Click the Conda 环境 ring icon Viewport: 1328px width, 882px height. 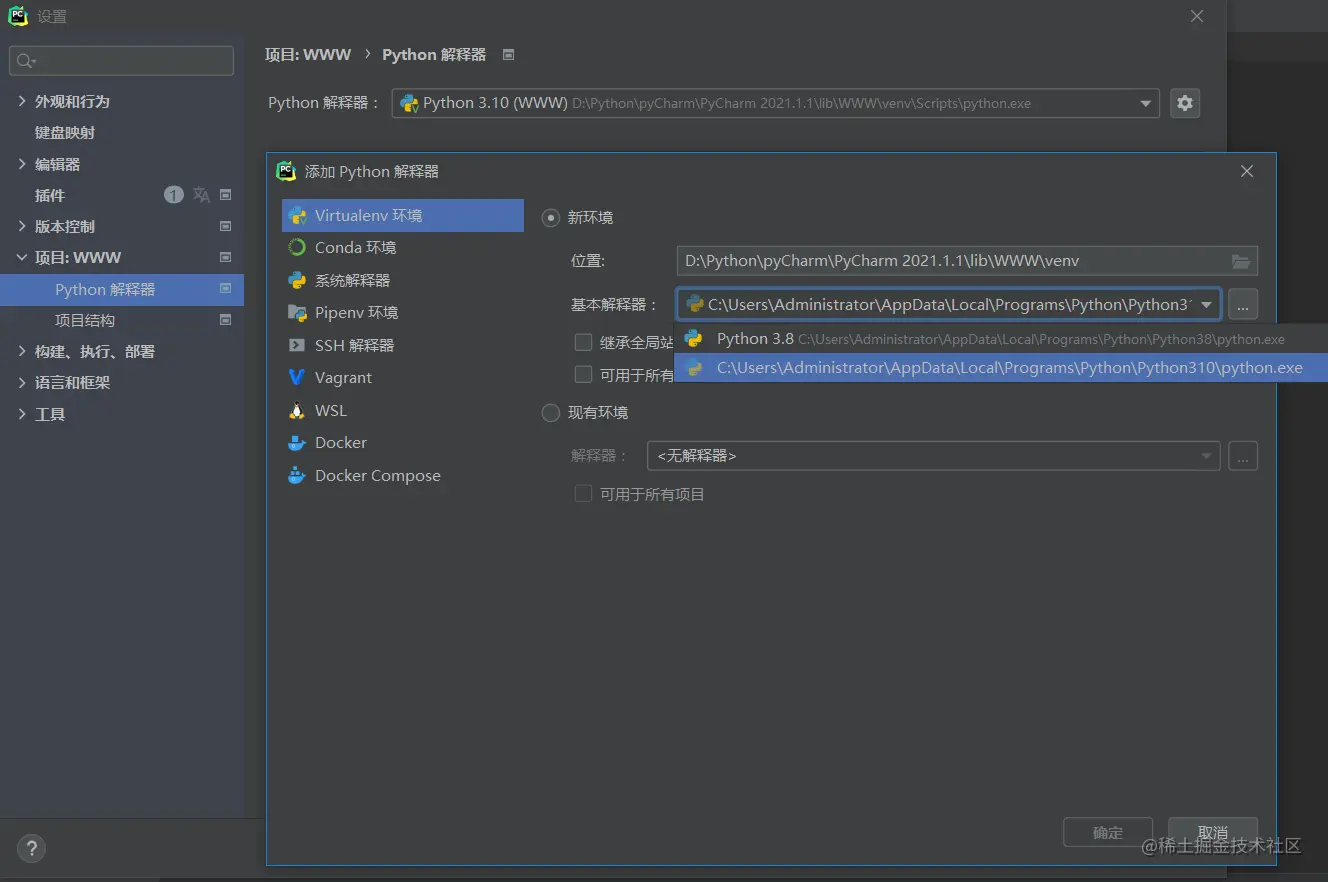pyautogui.click(x=297, y=247)
